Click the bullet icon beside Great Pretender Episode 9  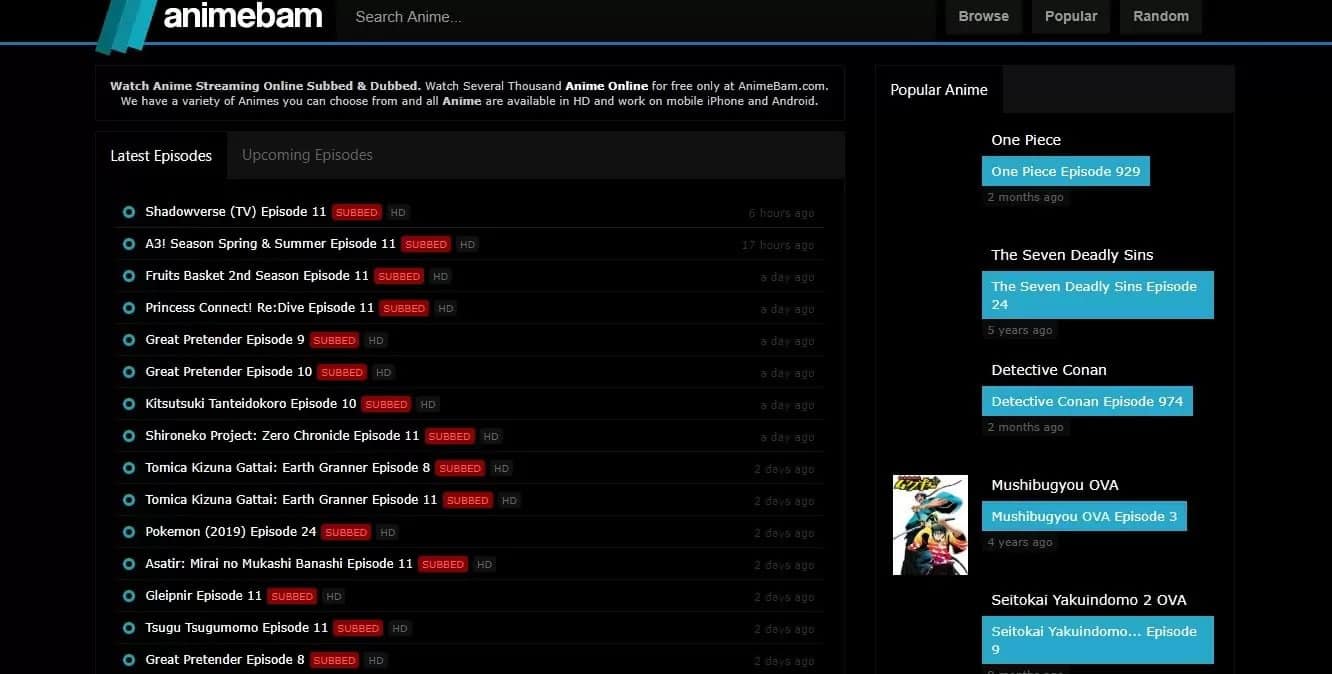pos(129,340)
